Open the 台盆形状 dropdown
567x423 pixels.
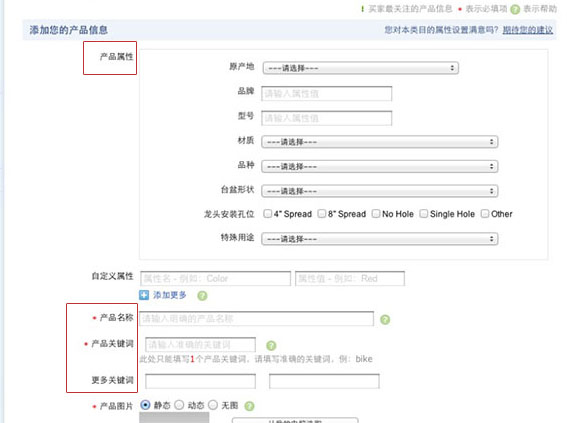click(x=380, y=191)
